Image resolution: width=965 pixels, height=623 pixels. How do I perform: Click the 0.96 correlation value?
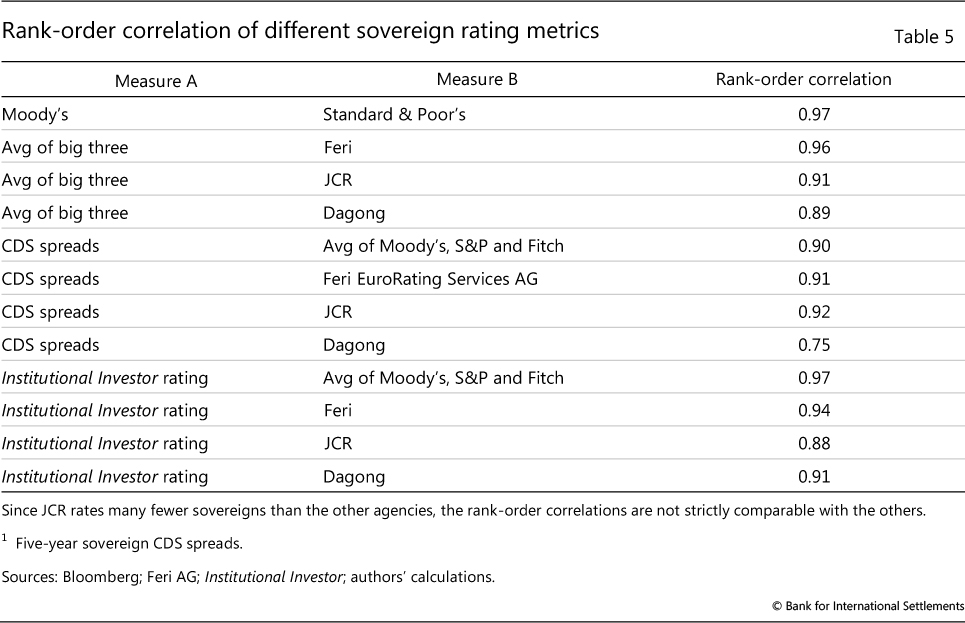coord(815,147)
